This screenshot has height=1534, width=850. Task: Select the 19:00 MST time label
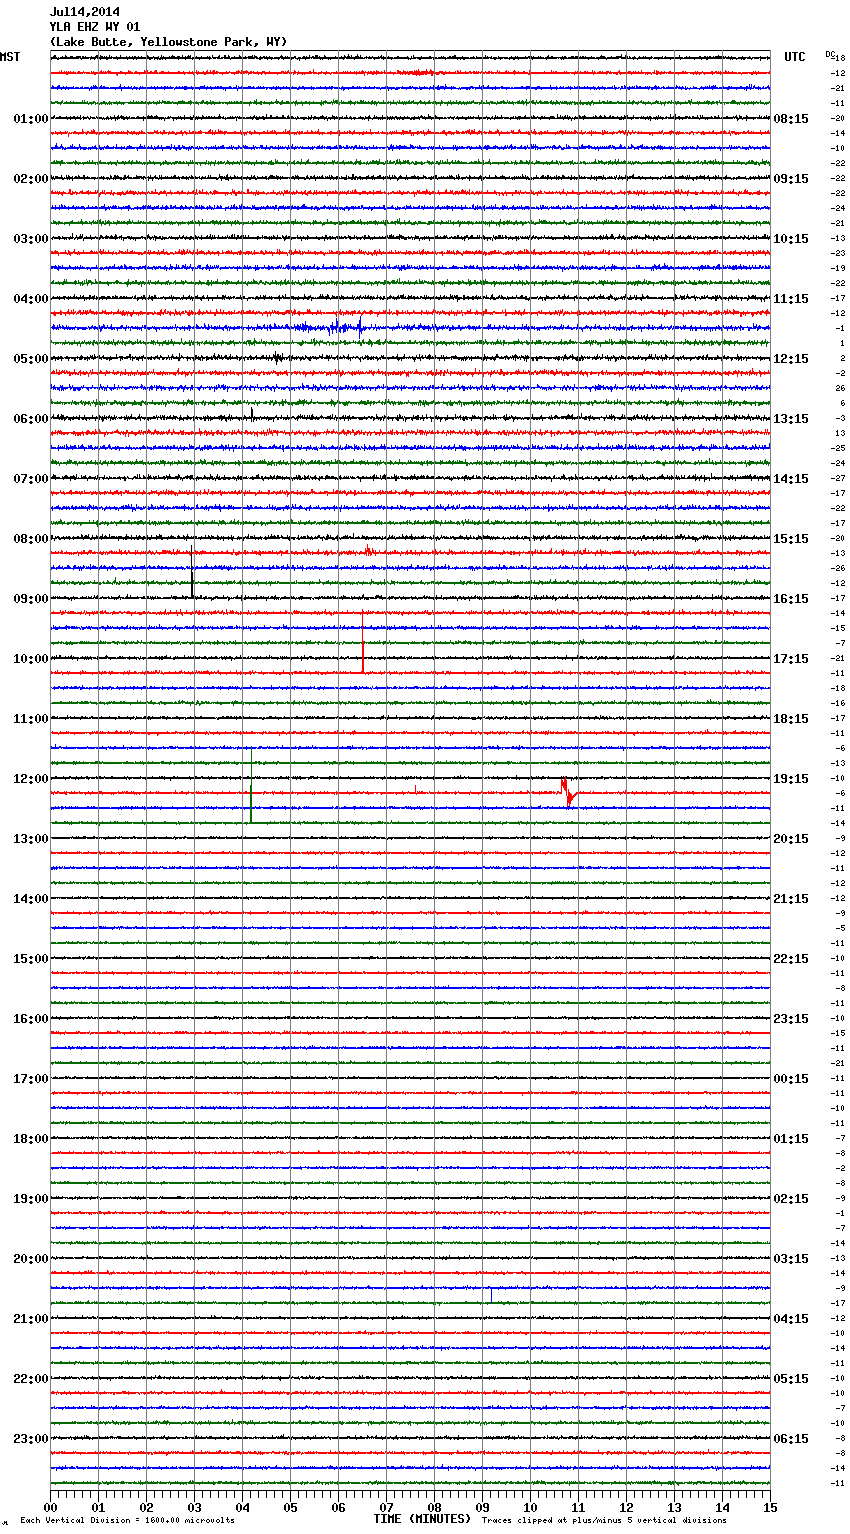coord(31,1199)
